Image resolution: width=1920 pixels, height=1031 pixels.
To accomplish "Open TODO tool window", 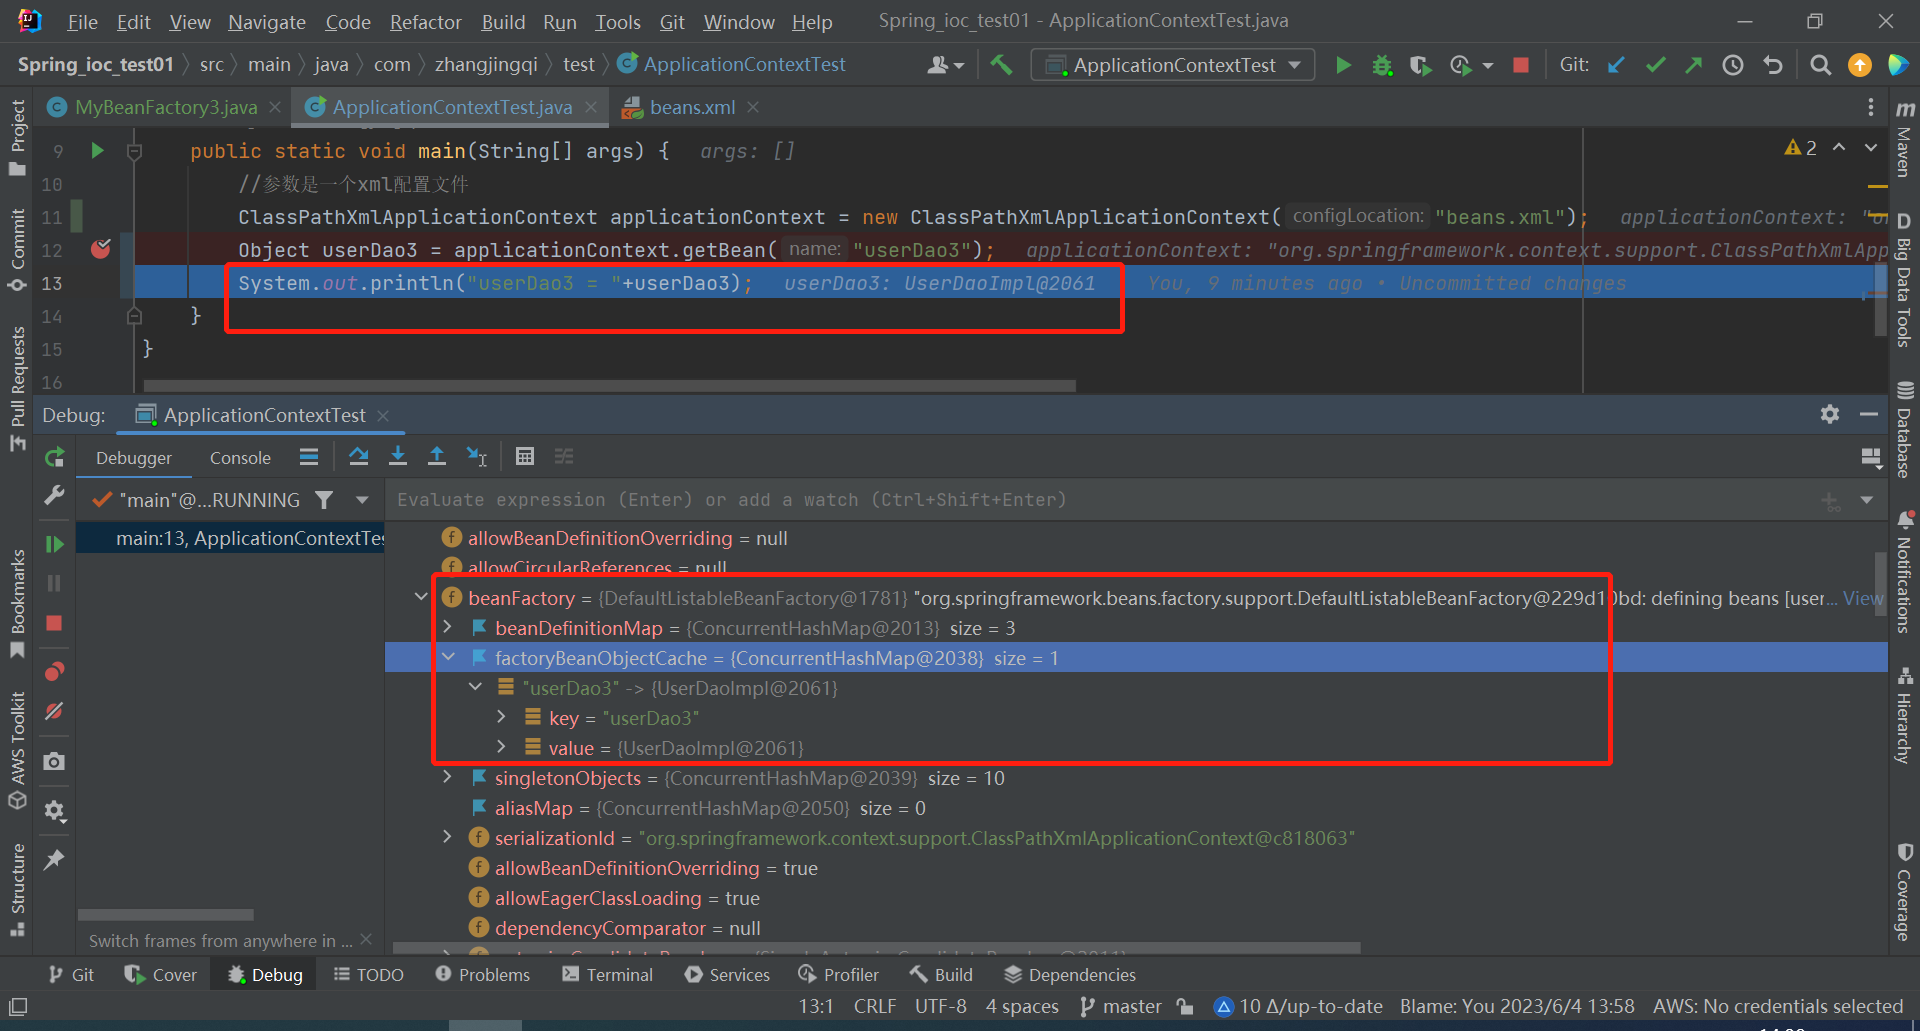I will pos(369,975).
